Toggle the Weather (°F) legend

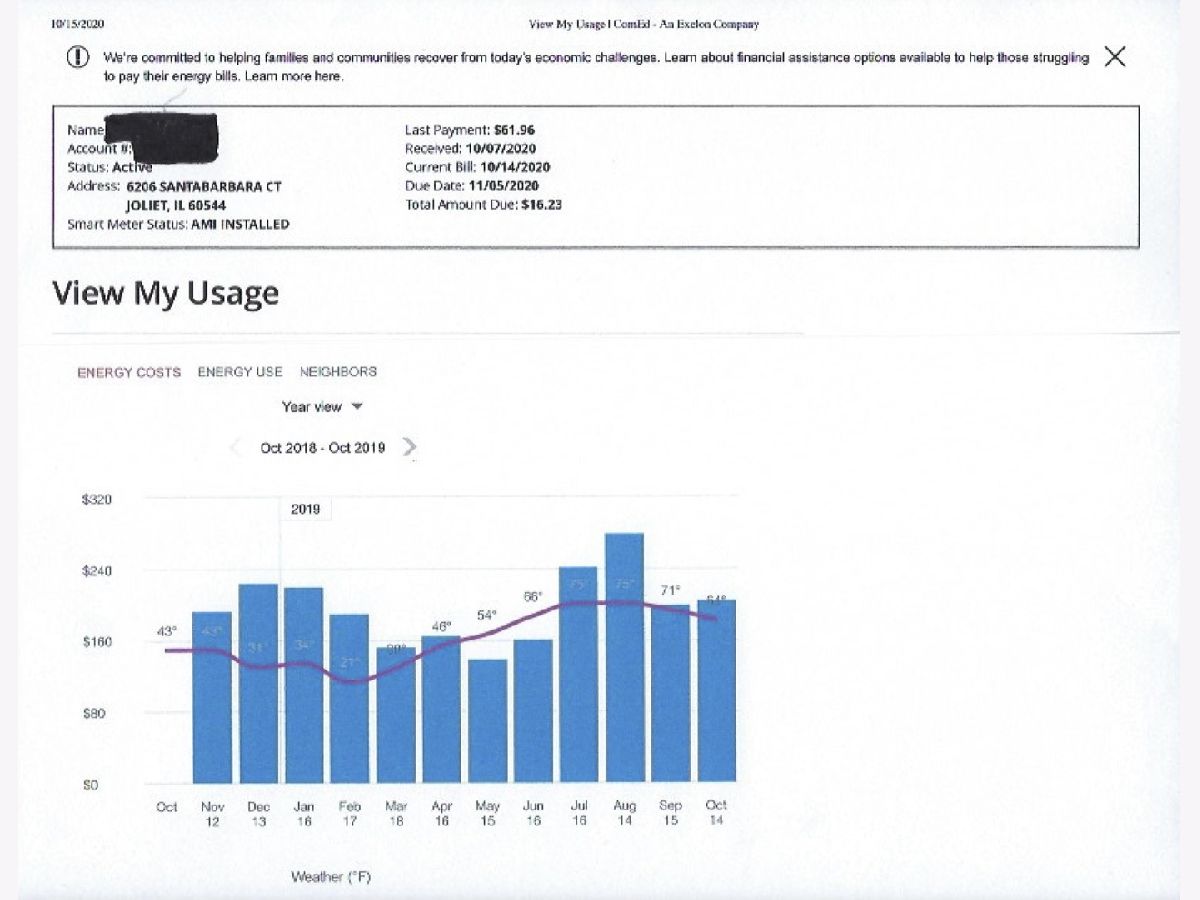(x=331, y=877)
